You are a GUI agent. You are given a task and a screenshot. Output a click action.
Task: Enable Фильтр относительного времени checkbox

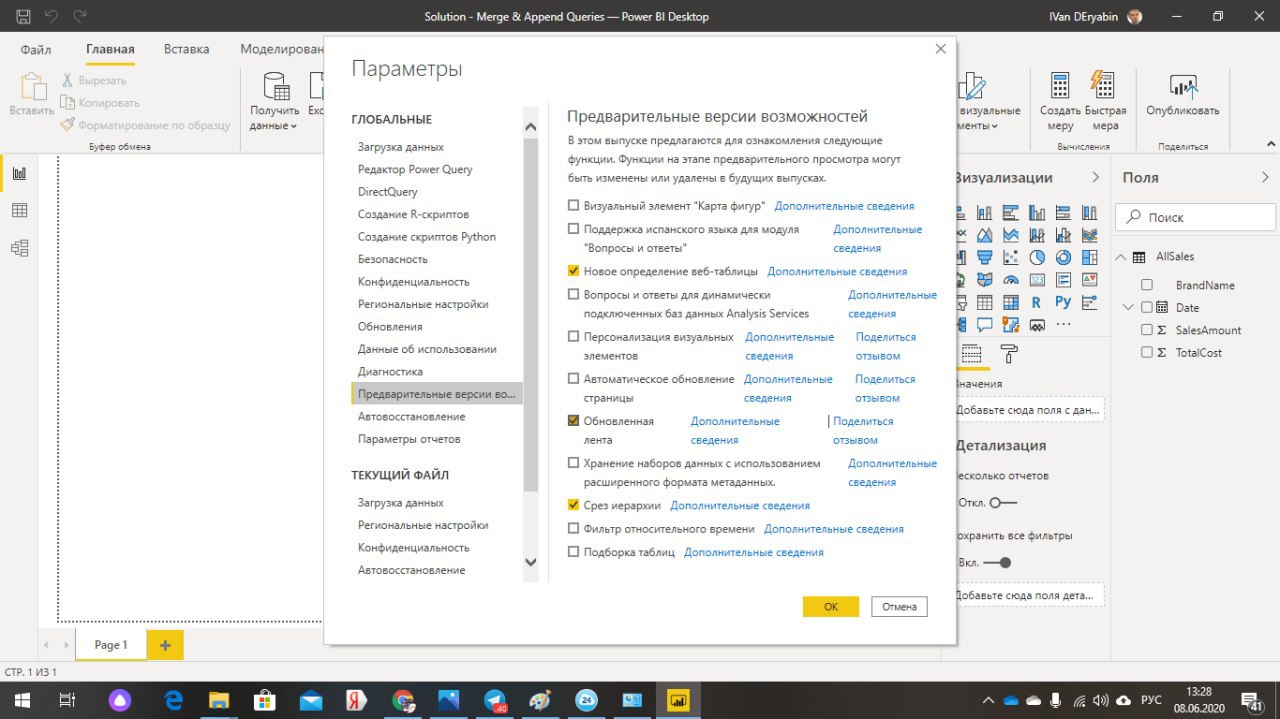[573, 528]
